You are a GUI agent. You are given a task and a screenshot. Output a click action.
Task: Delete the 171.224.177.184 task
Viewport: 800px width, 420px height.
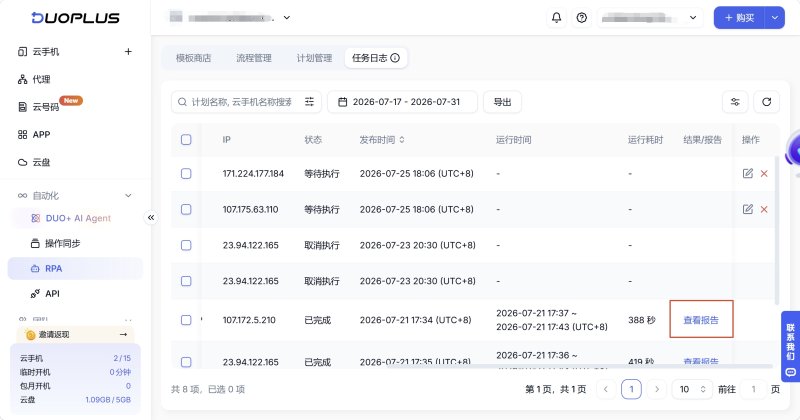(x=764, y=174)
